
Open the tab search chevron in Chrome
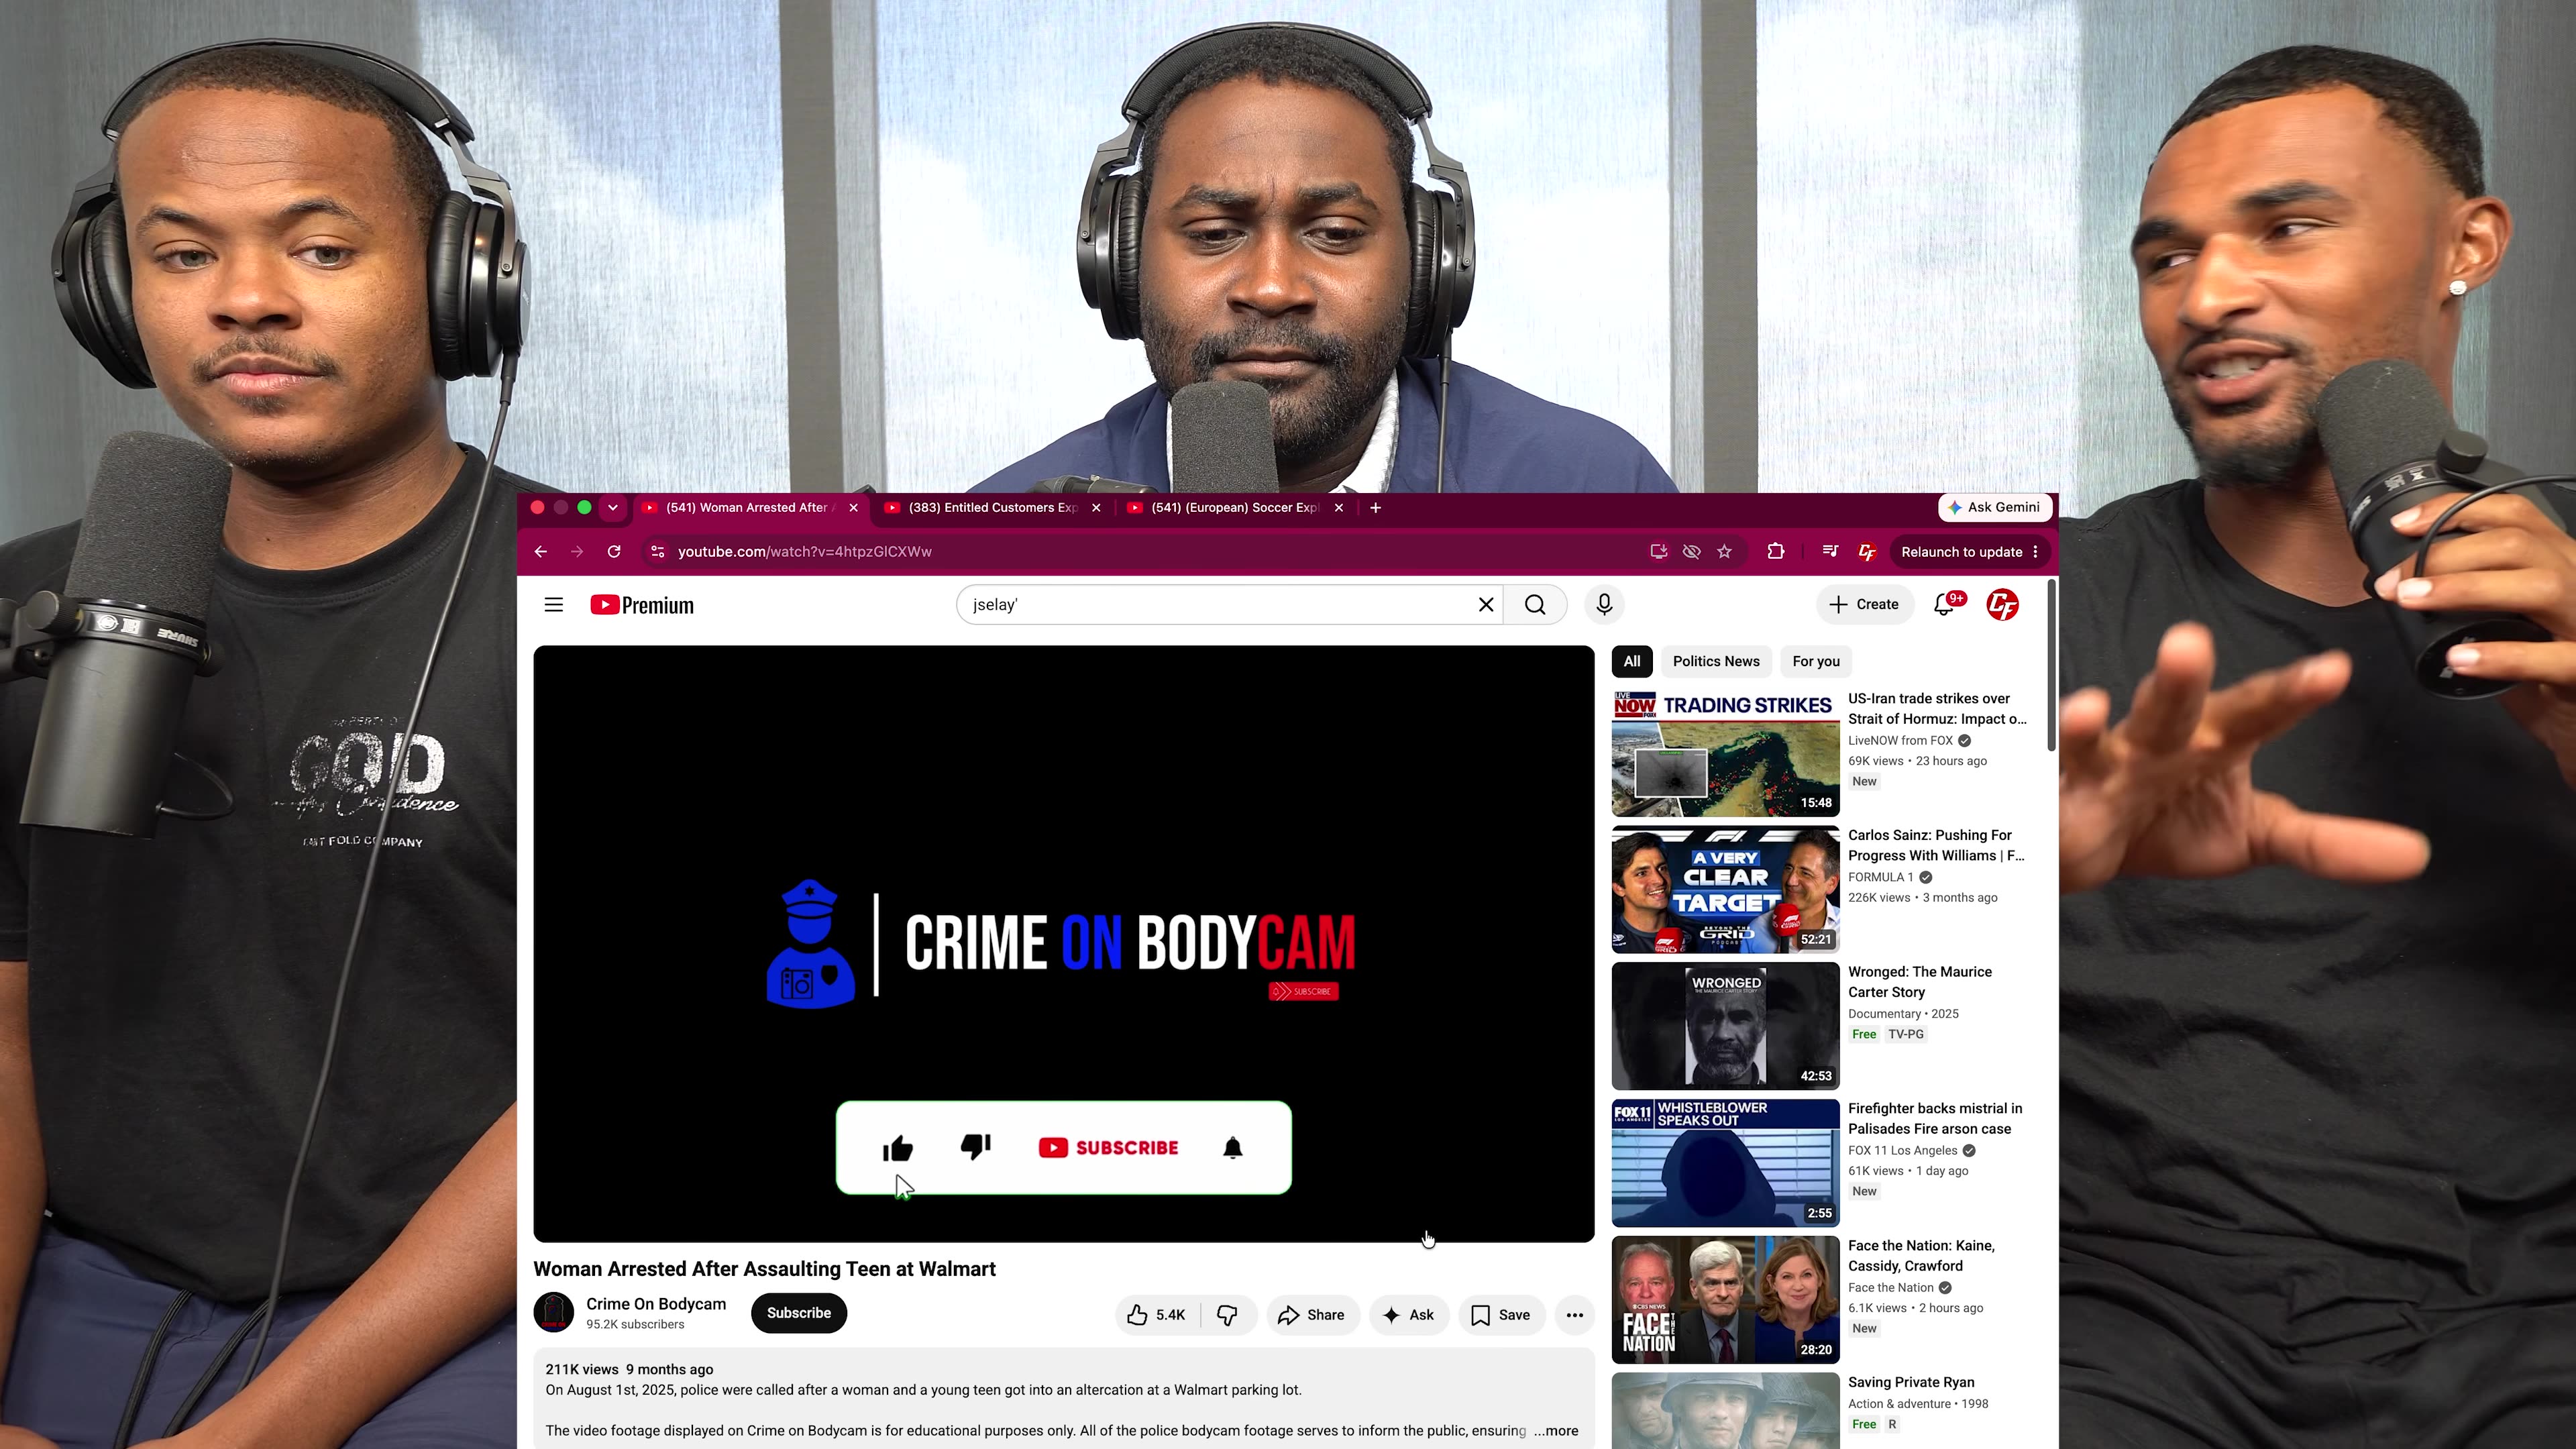click(x=613, y=508)
